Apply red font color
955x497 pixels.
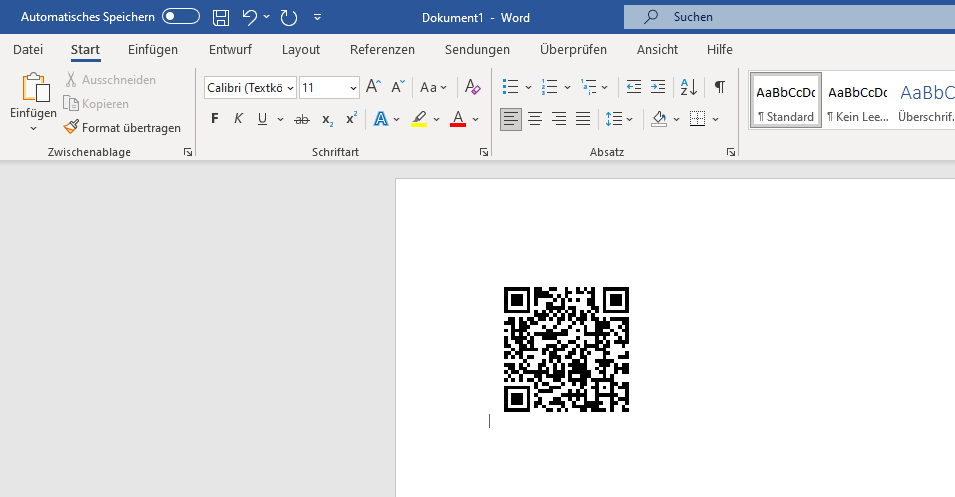pos(458,119)
